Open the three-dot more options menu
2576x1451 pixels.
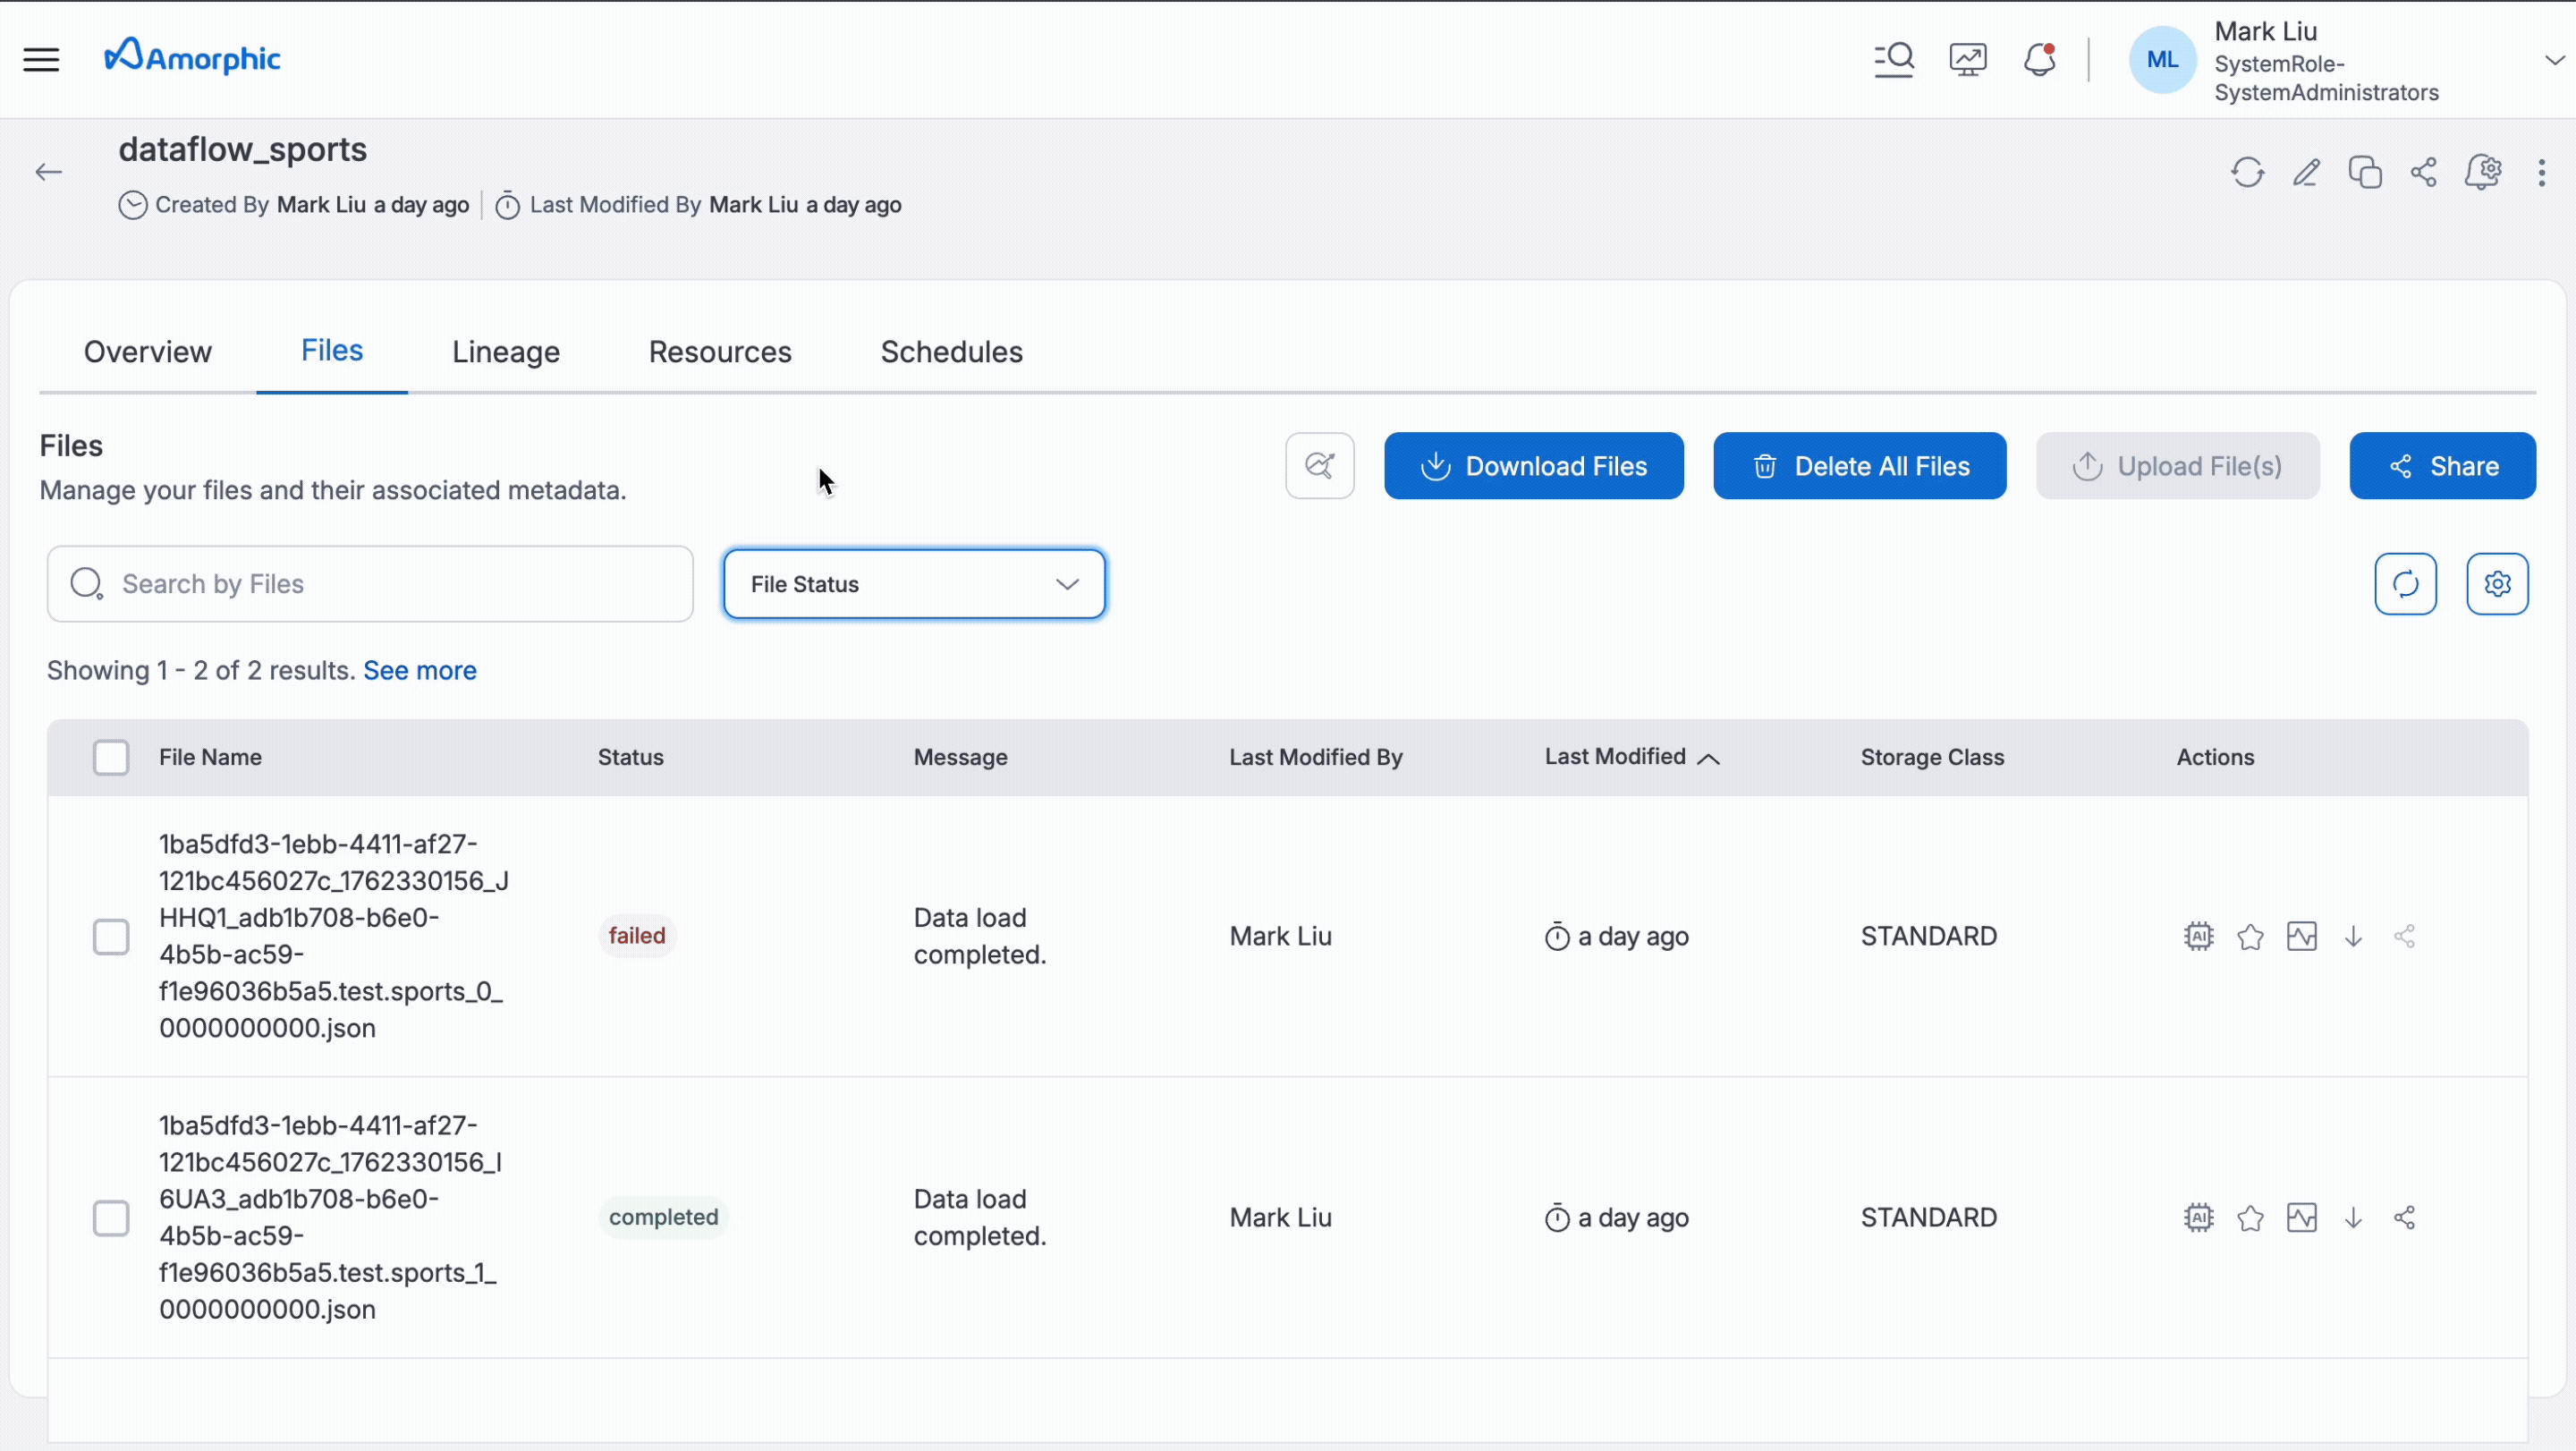[2541, 172]
